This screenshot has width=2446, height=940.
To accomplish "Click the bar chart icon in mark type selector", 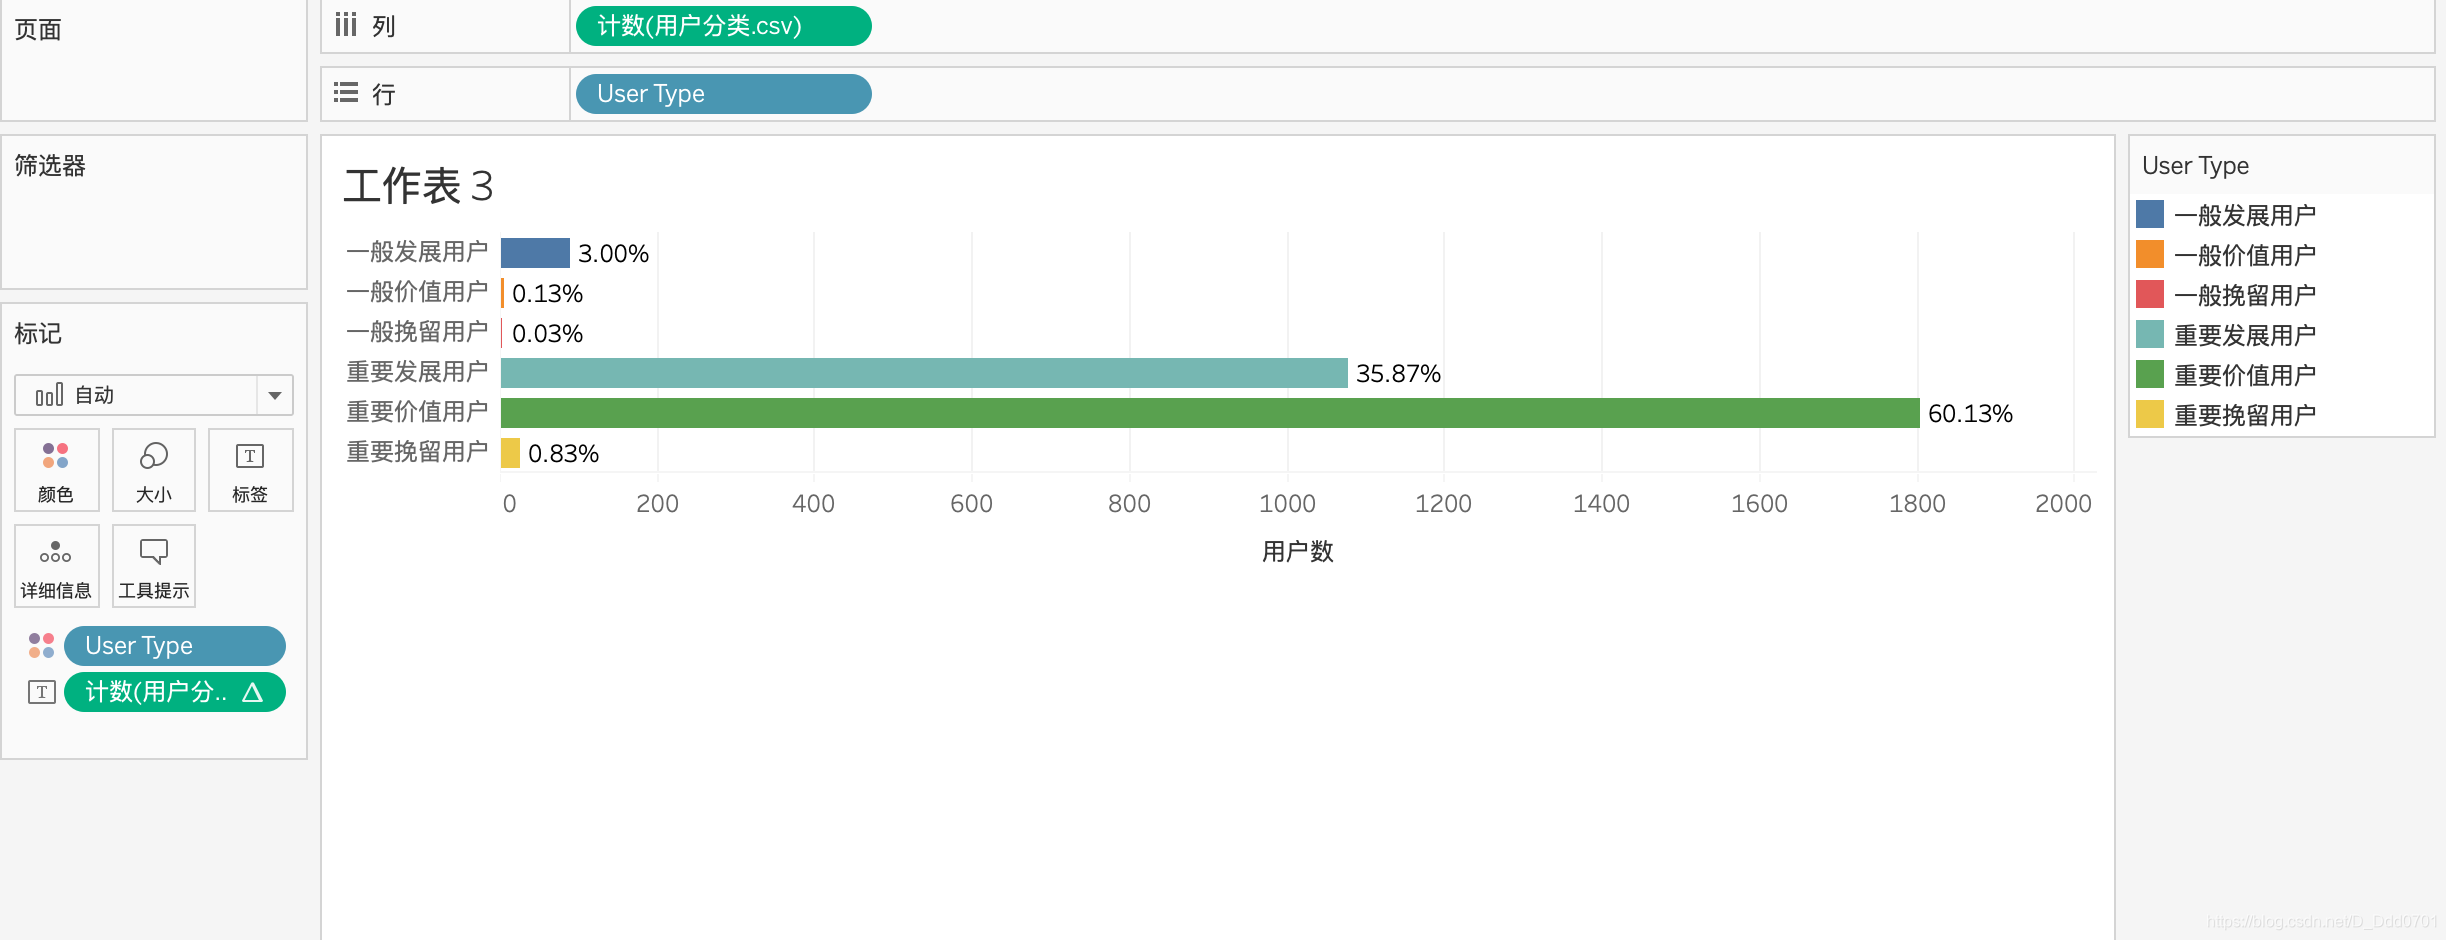I will coord(49,395).
